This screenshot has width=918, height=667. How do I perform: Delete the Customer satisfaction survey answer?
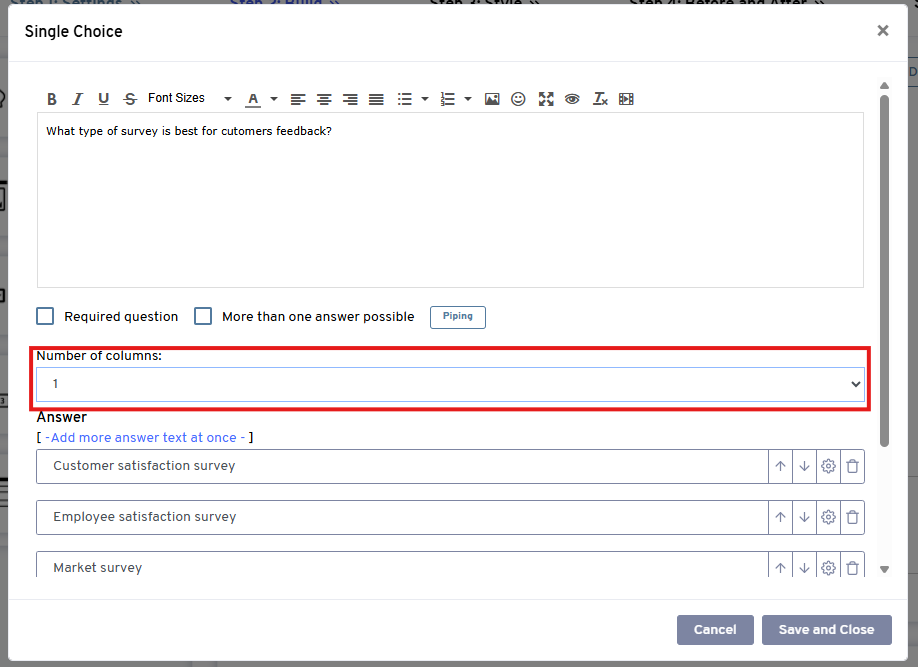tap(852, 466)
